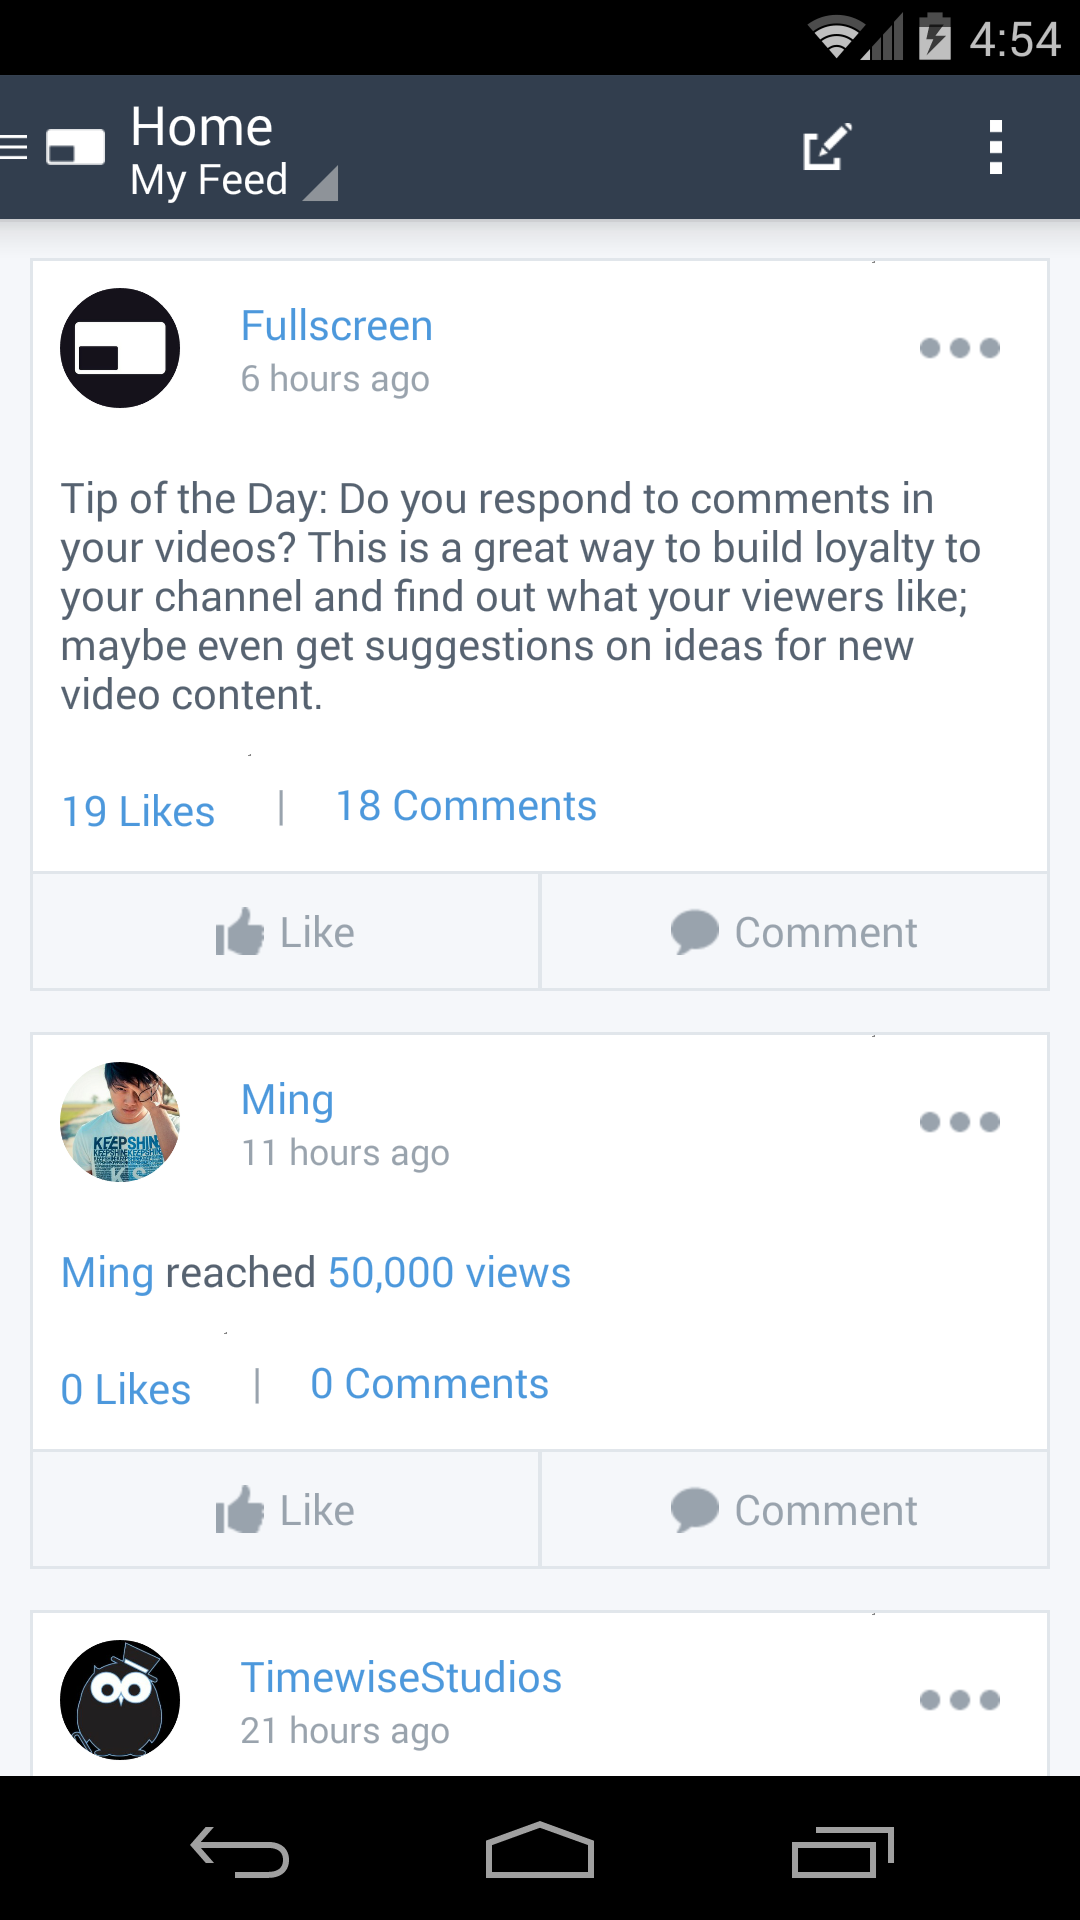Like the Fullscreen tip post

285,932
